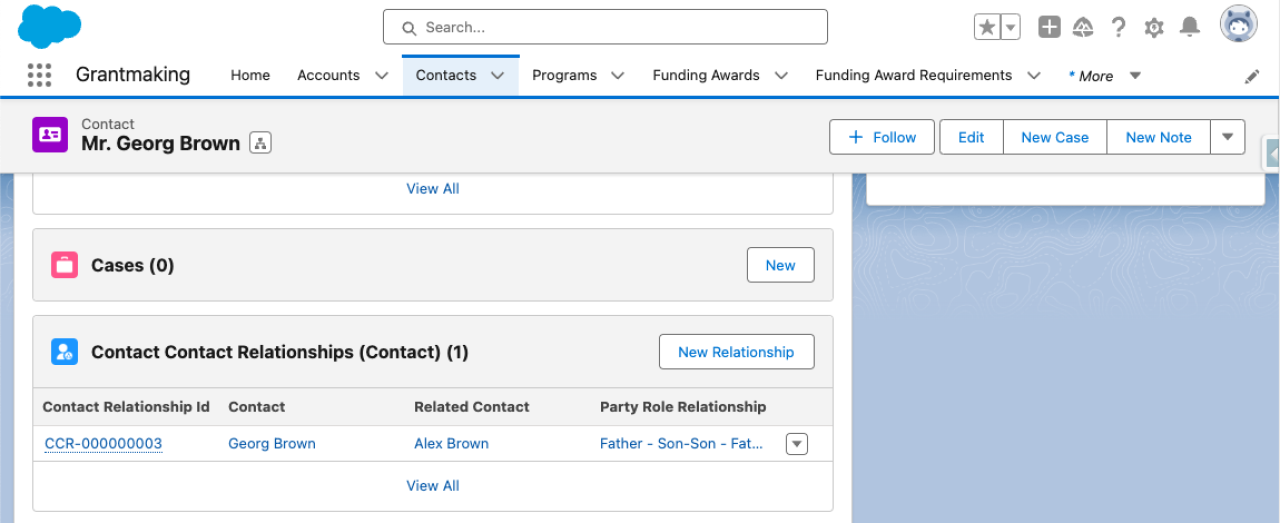Expand Funding Award Requirements dropdown chevron
The height and width of the screenshot is (523, 1280).
pyautogui.click(x=1034, y=75)
